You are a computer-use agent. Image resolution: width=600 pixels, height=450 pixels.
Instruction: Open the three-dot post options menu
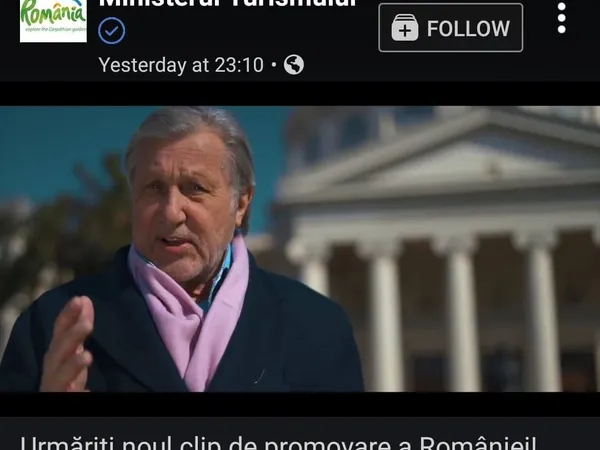(561, 18)
